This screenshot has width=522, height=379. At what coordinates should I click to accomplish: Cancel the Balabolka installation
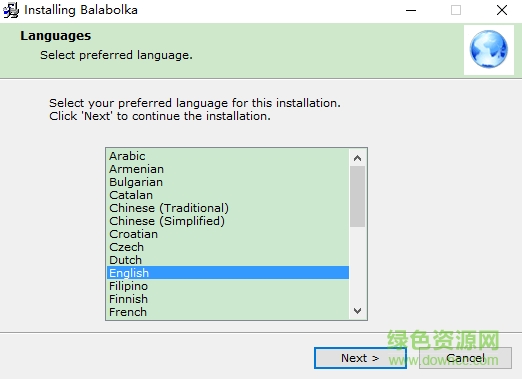pos(465,358)
